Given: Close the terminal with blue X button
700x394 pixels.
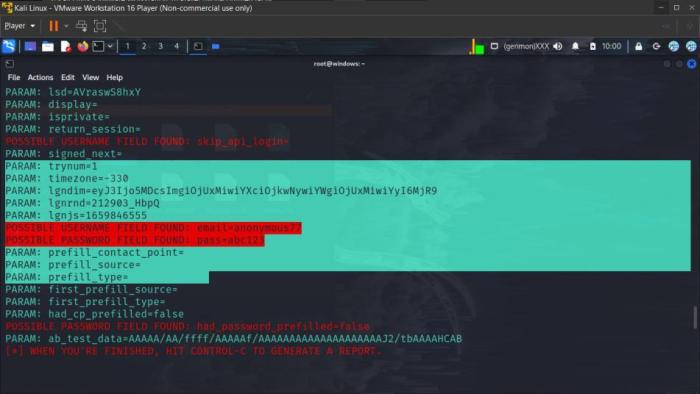Looking at the screenshot, I should [692, 64].
